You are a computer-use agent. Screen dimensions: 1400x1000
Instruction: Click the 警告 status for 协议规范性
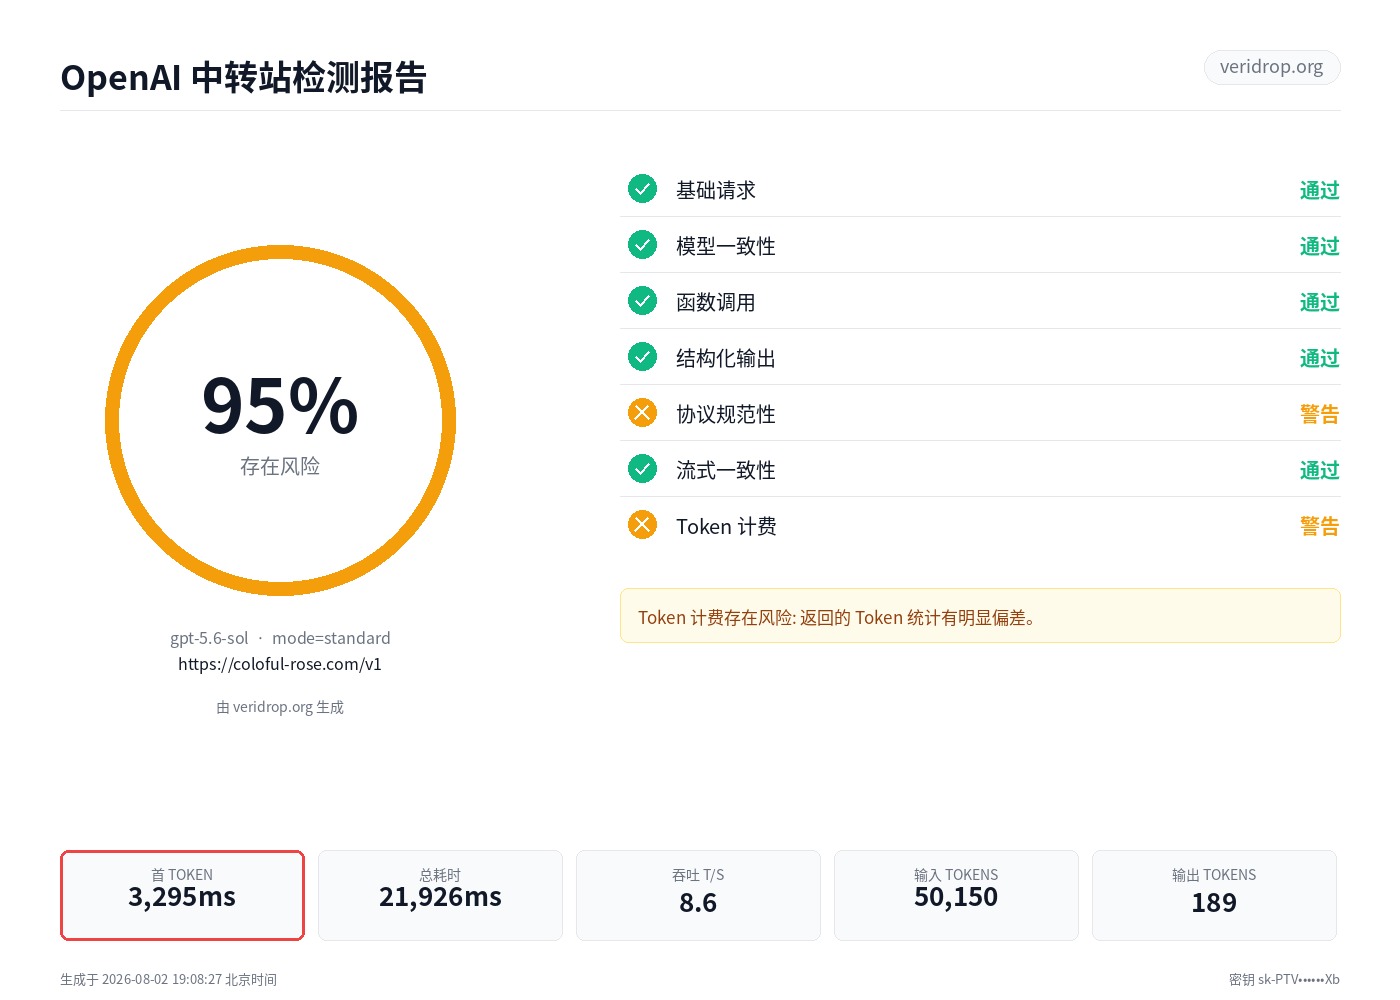click(1319, 414)
